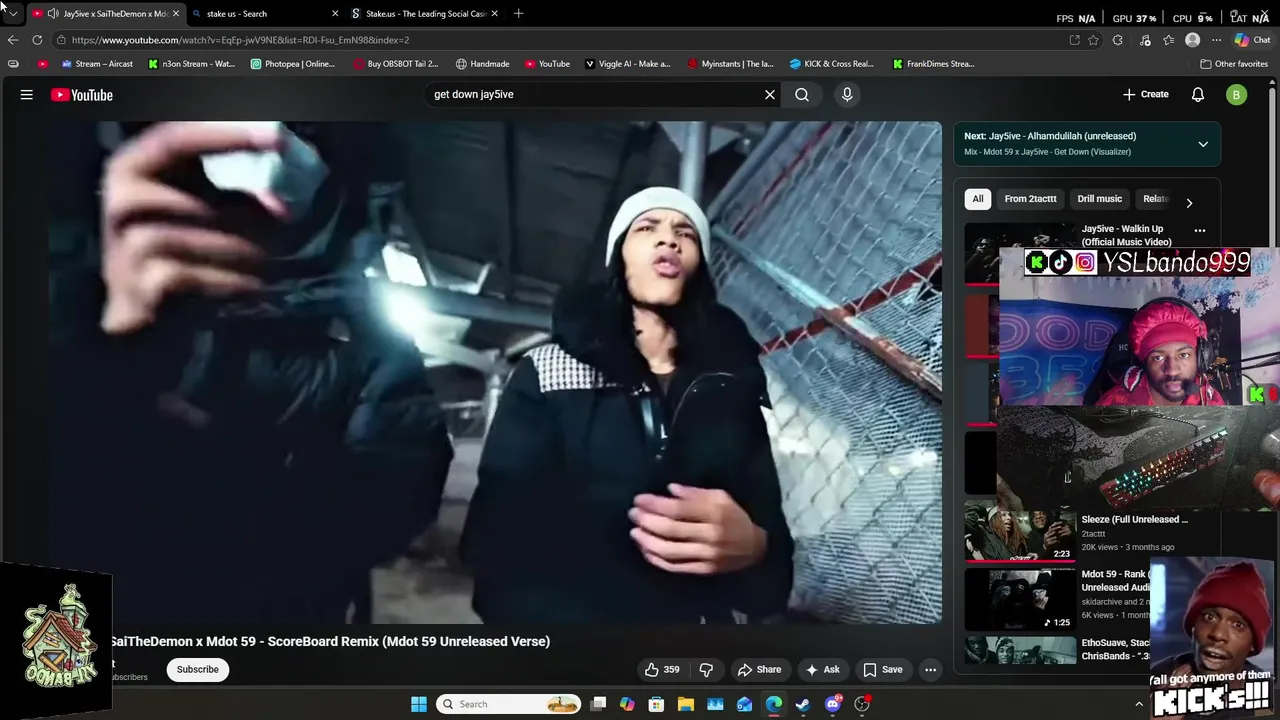Open the Myinstants bookmark
This screenshot has height=720, width=1280.
click(731, 64)
